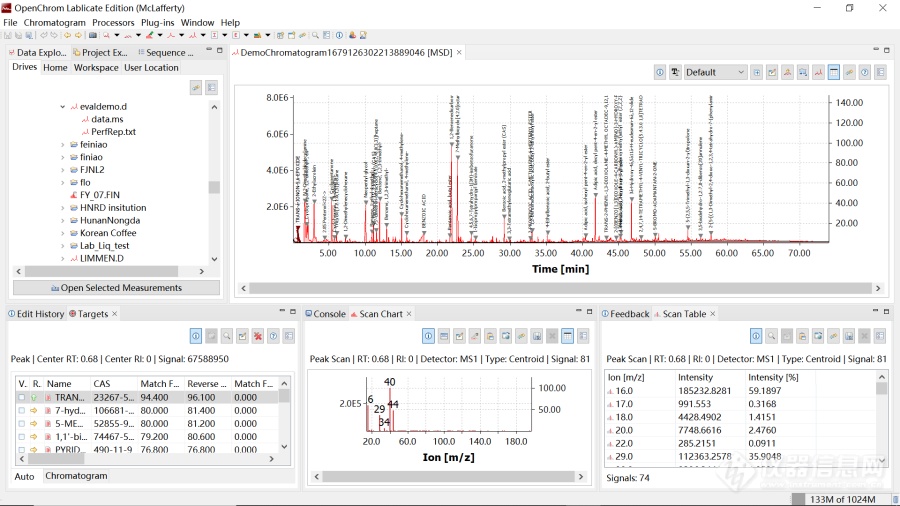Expand the Korean Coffee folder
Image resolution: width=900 pixels, height=506 pixels.
coord(62,233)
